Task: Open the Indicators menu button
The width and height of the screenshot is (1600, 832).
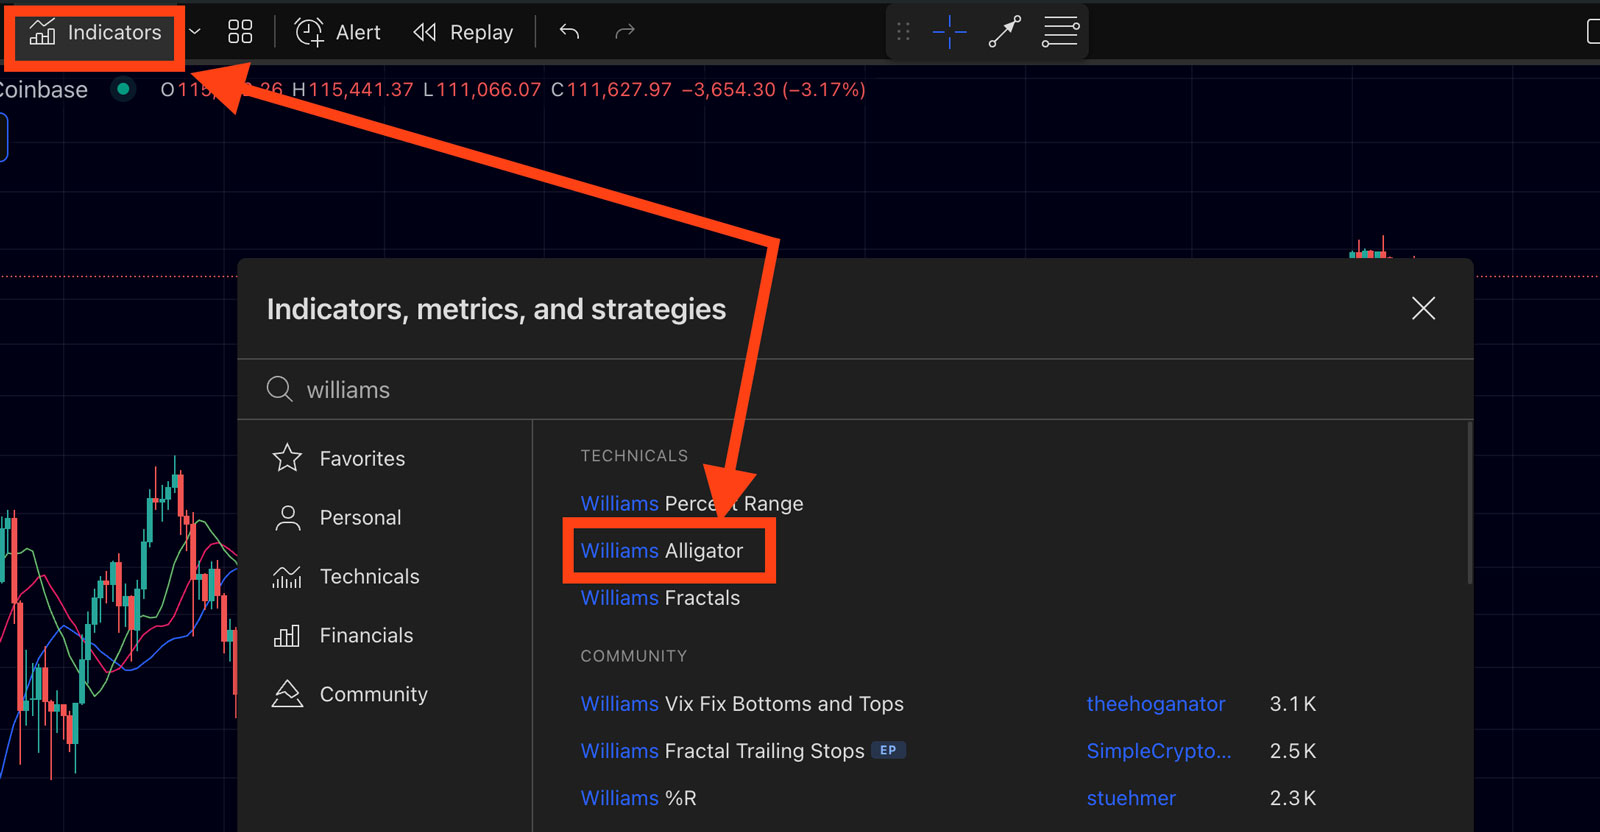Action: [96, 33]
